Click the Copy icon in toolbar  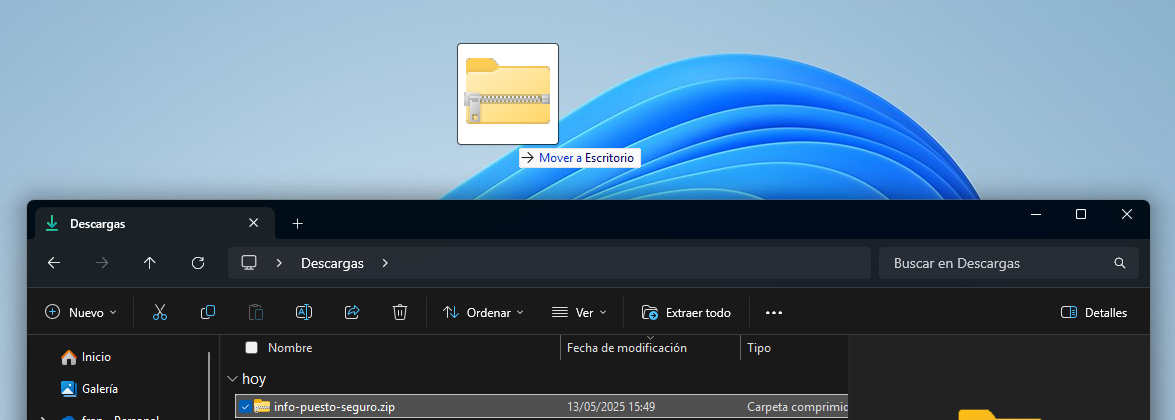208,312
